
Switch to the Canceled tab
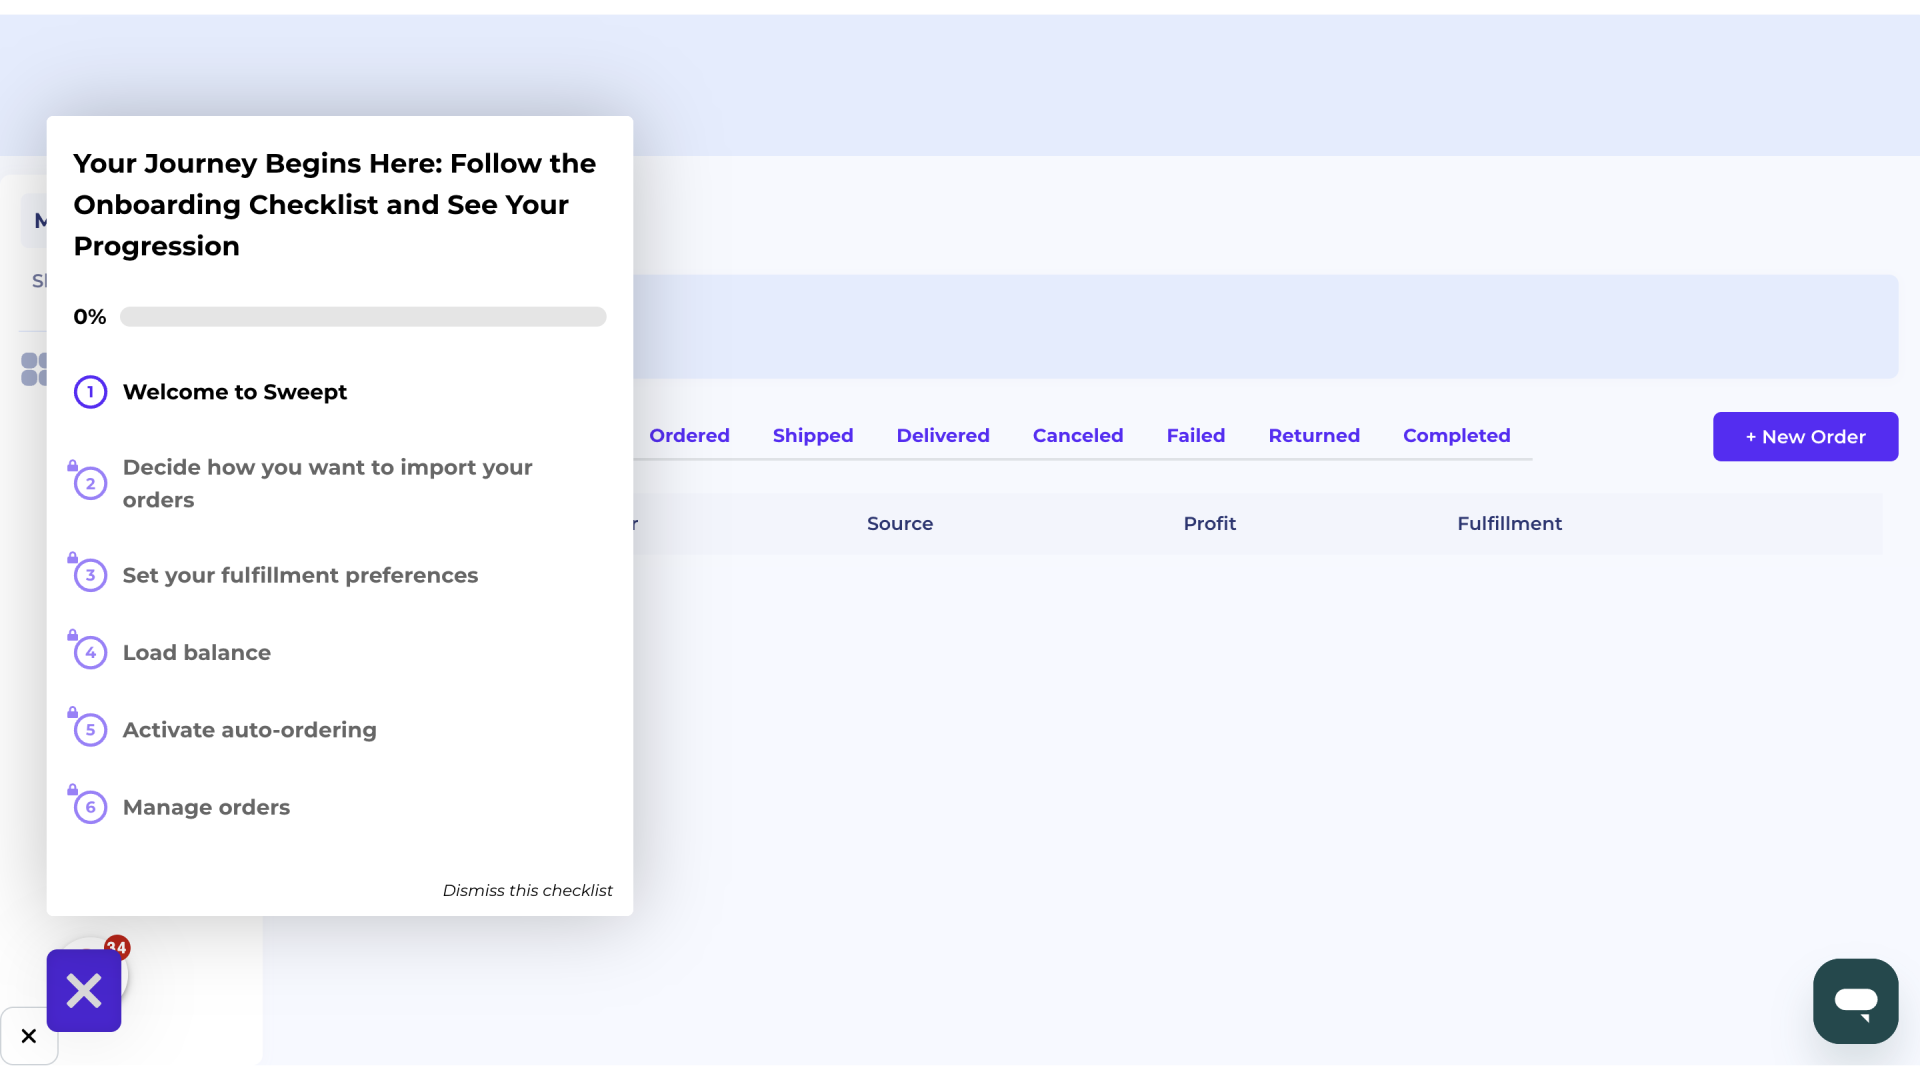pos(1078,436)
